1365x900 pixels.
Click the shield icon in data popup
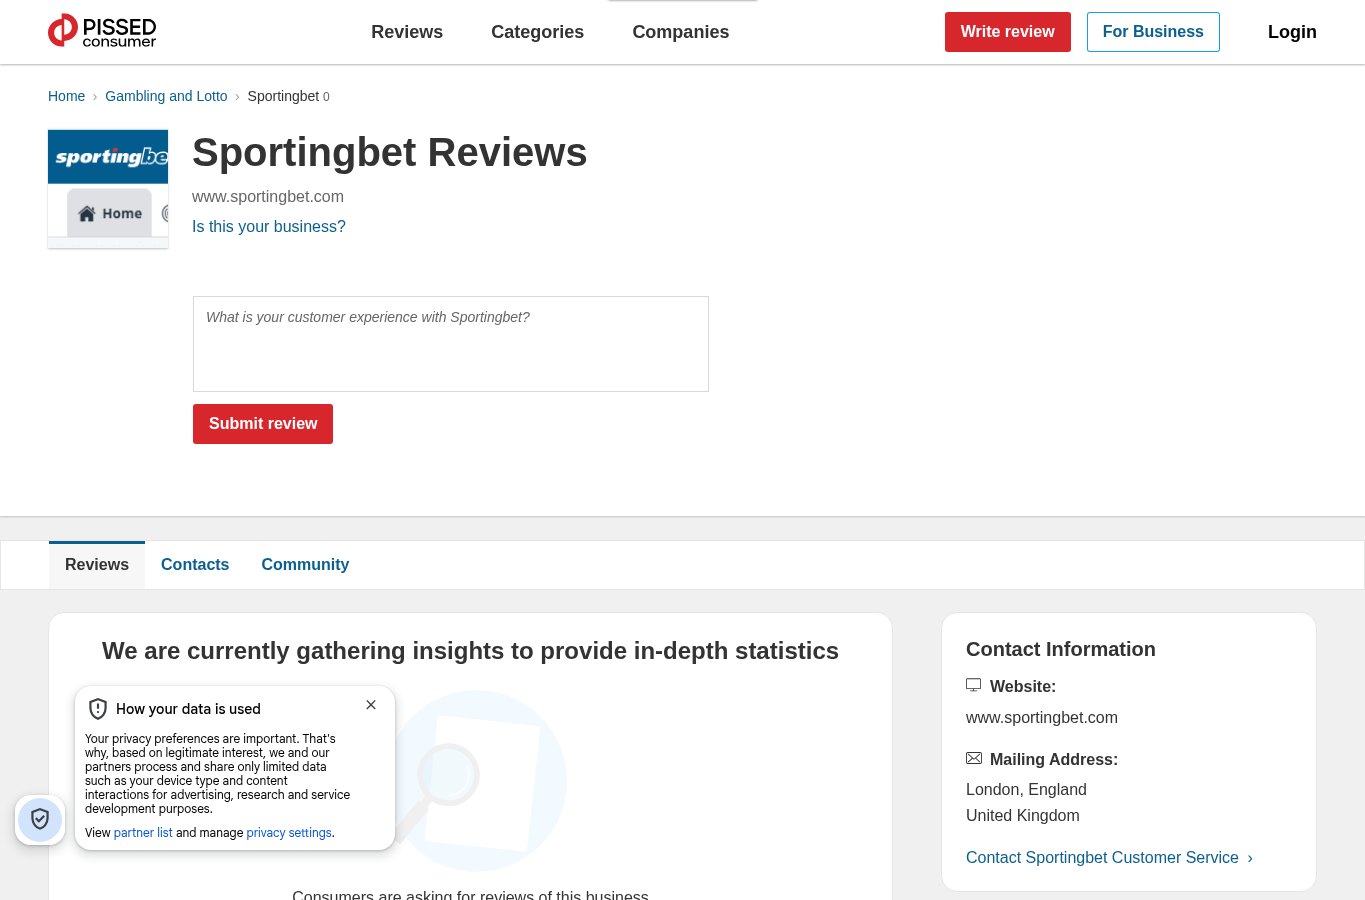coord(98,709)
